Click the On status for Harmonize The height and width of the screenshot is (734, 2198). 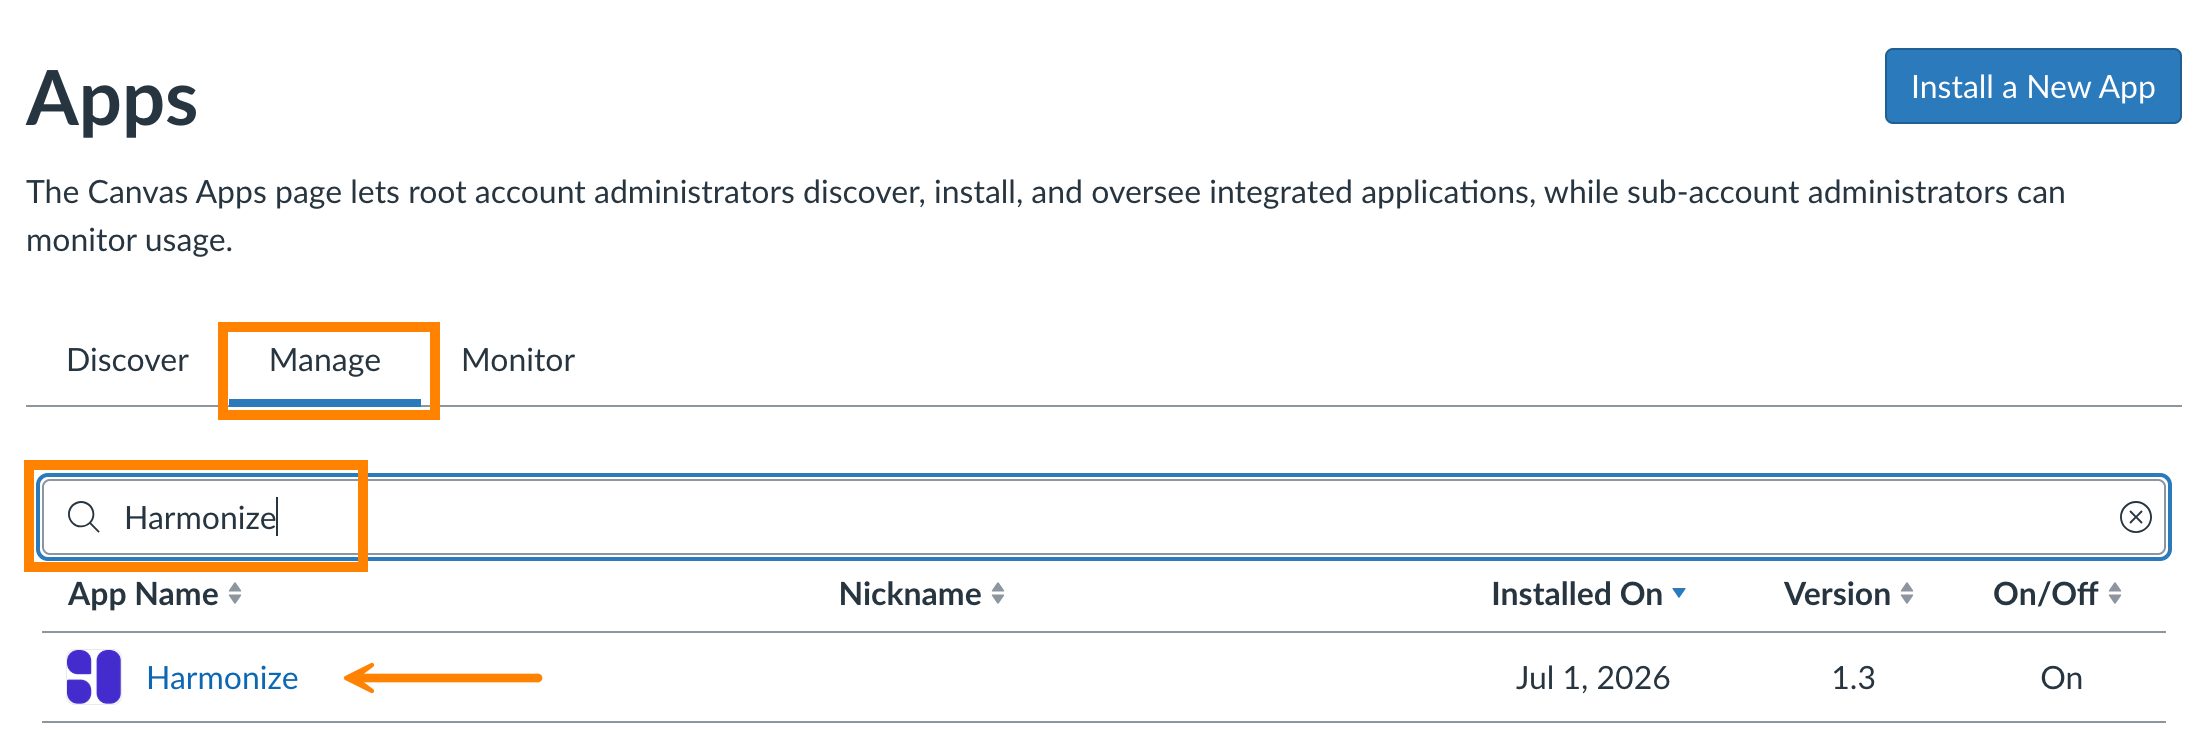pos(2061,678)
